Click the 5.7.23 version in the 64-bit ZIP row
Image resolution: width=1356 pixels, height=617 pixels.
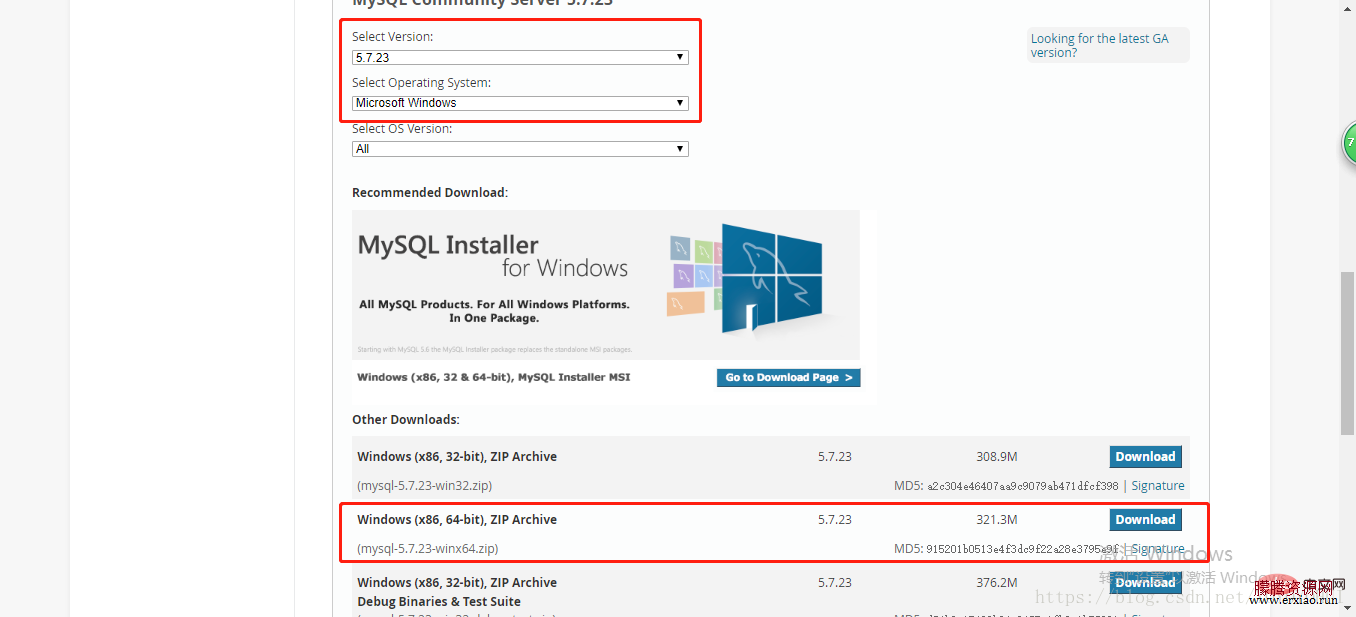[835, 520]
